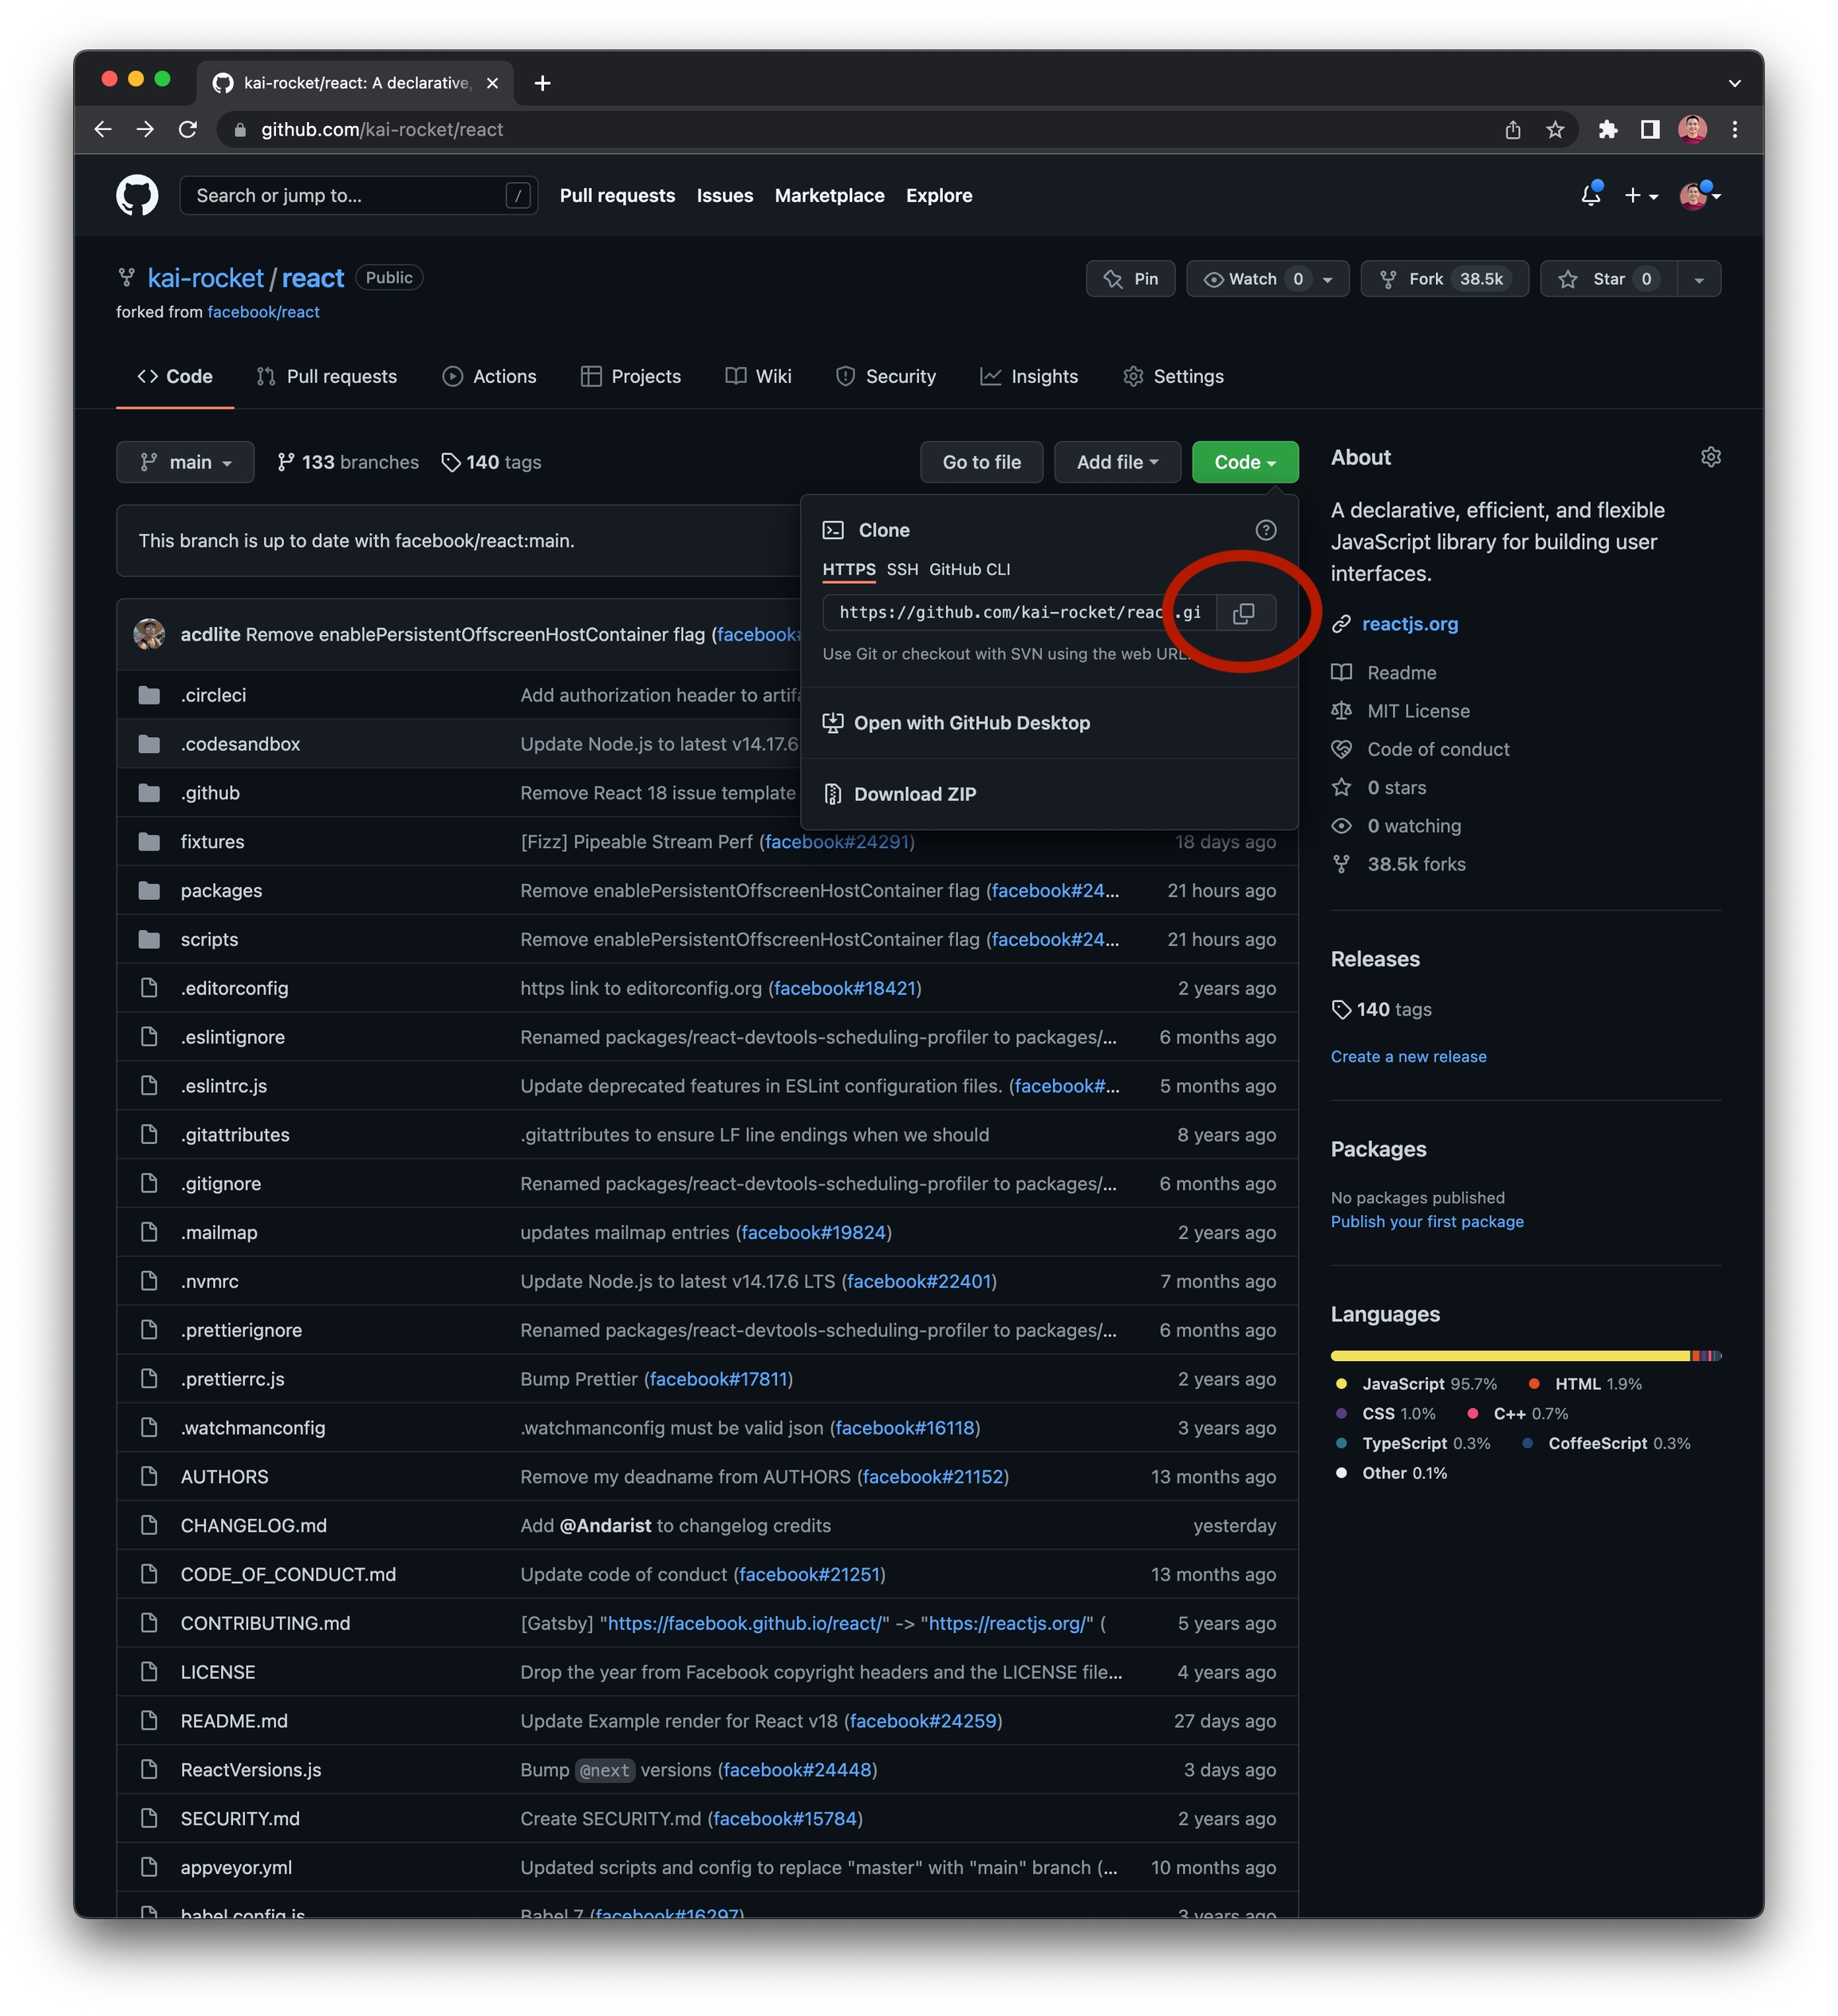Open the .circleci folder
The image size is (1838, 2016).
(x=213, y=695)
